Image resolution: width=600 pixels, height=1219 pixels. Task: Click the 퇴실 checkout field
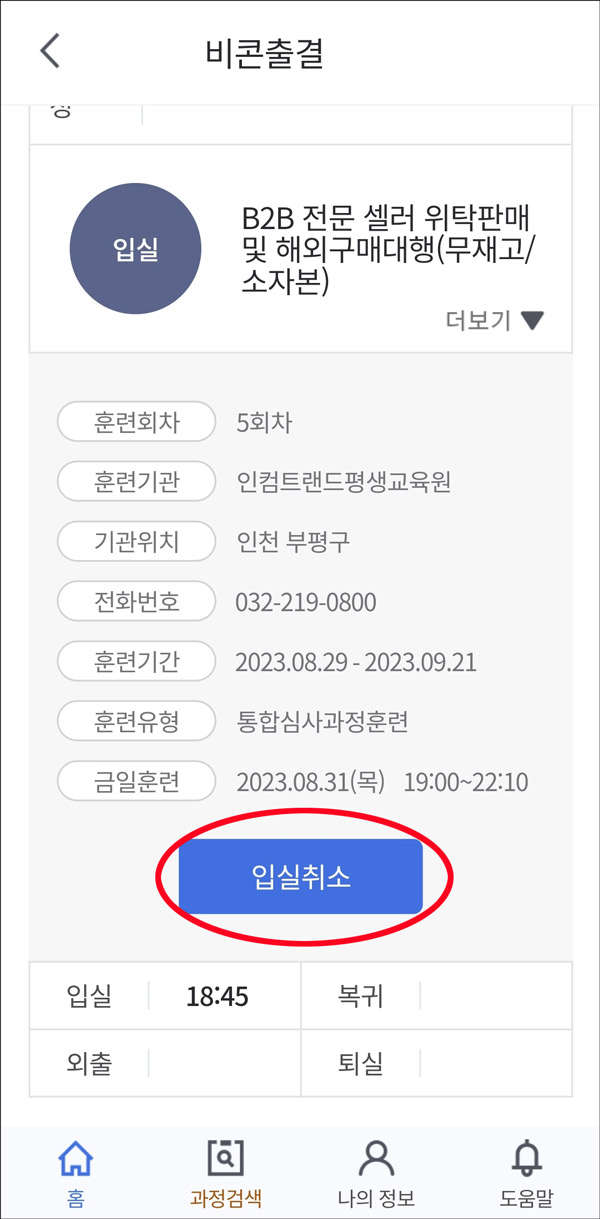coord(430,1062)
